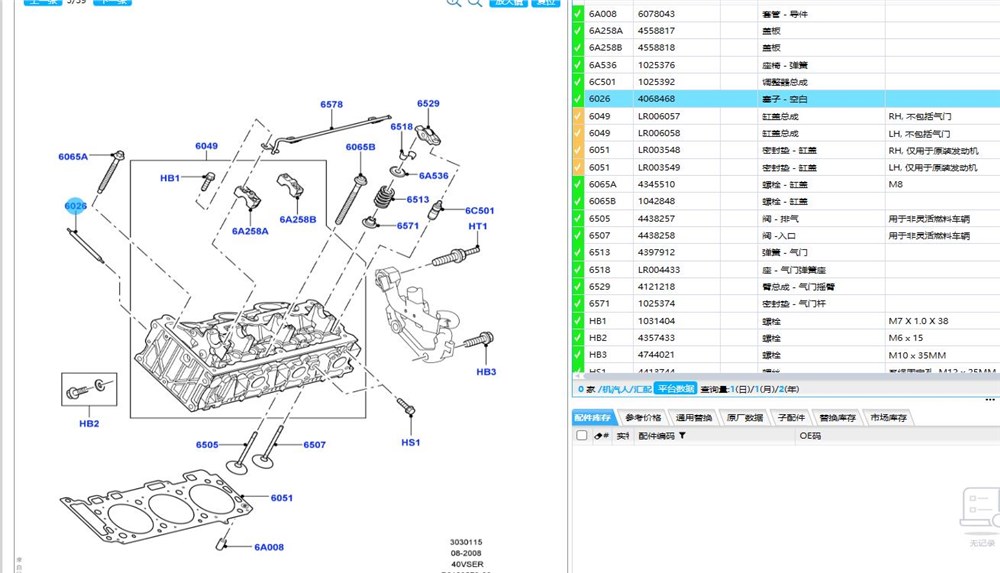Image resolution: width=1000 pixels, height=573 pixels.
Task: Click the cylinder head gasket drawing
Action: pyautogui.click(x=156, y=507)
